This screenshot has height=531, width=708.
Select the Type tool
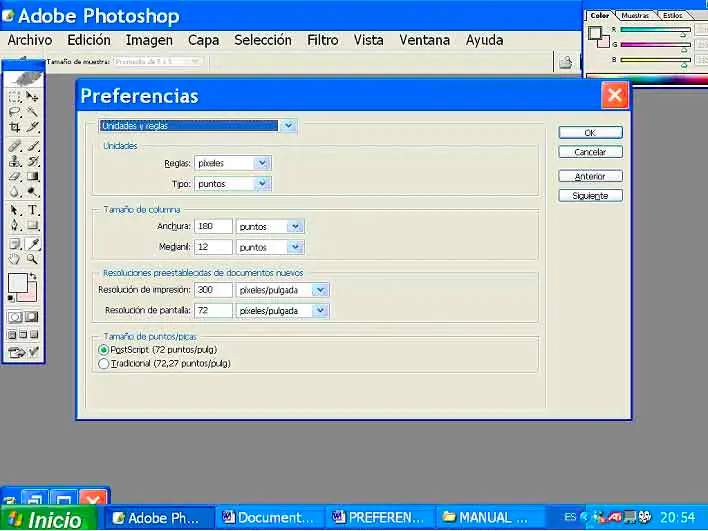pyautogui.click(x=32, y=210)
